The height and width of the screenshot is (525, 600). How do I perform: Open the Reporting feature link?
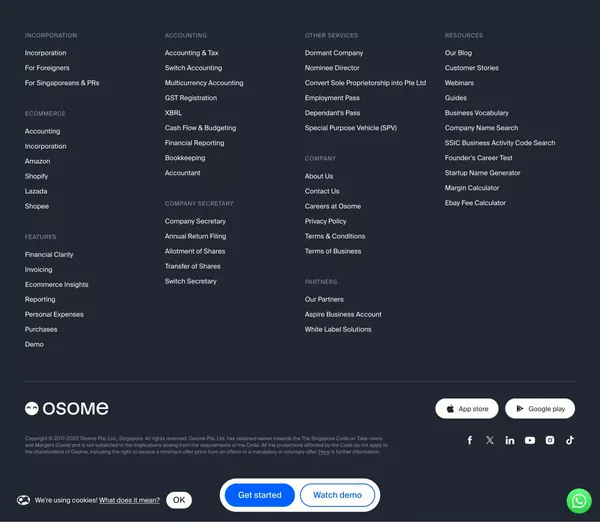[40, 299]
